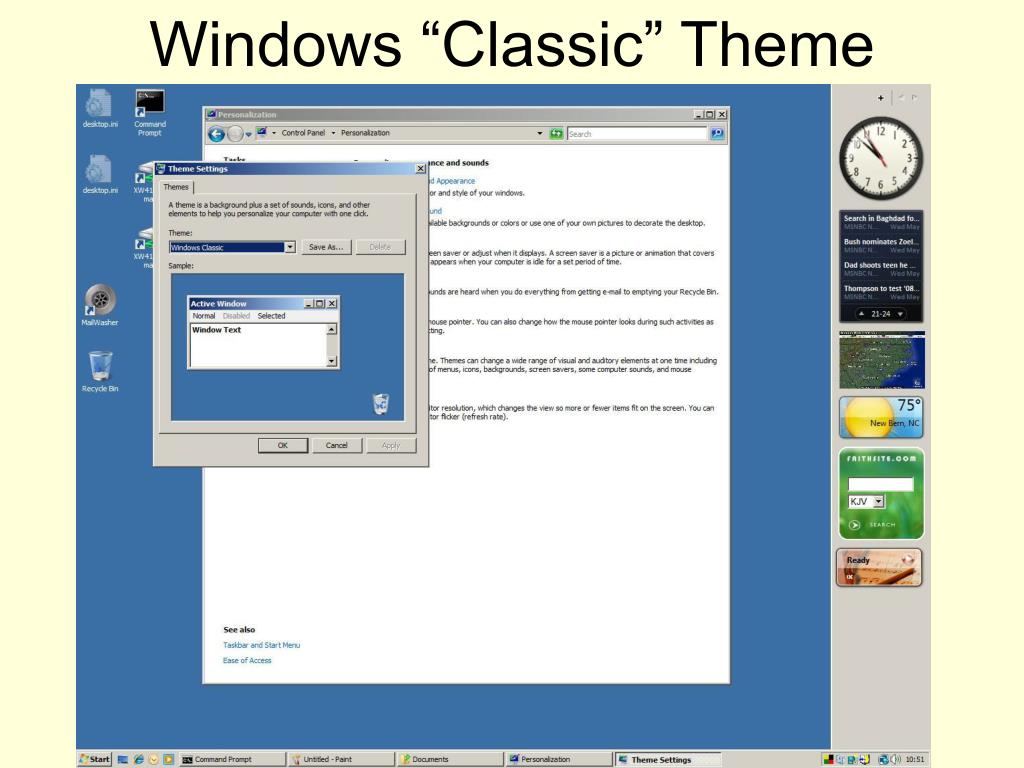Click the volume icon in the system tray

tap(896, 760)
